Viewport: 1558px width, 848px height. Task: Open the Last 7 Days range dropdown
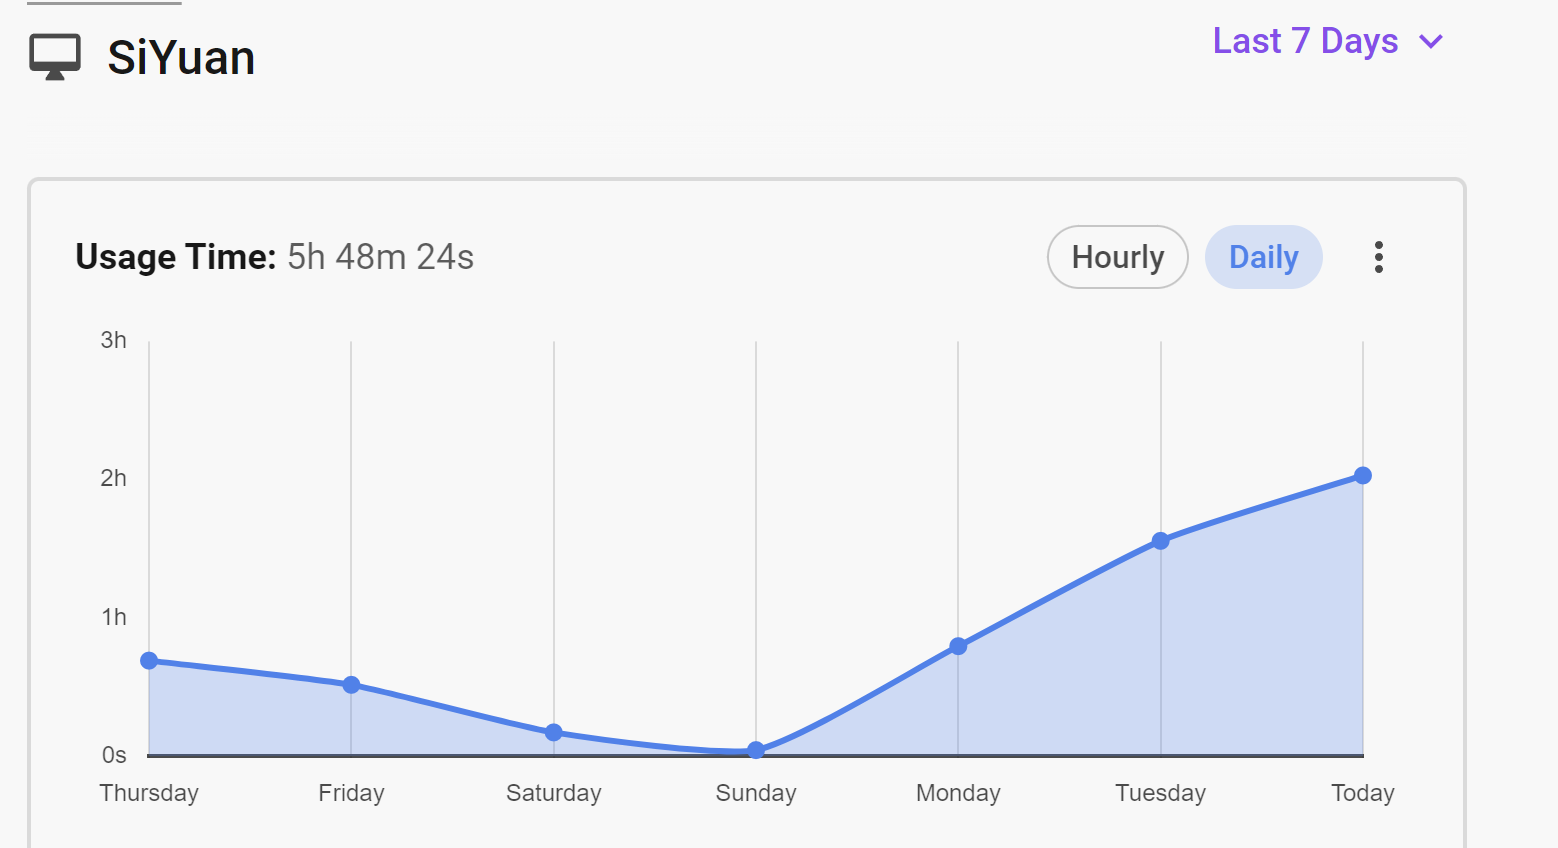1305,41
